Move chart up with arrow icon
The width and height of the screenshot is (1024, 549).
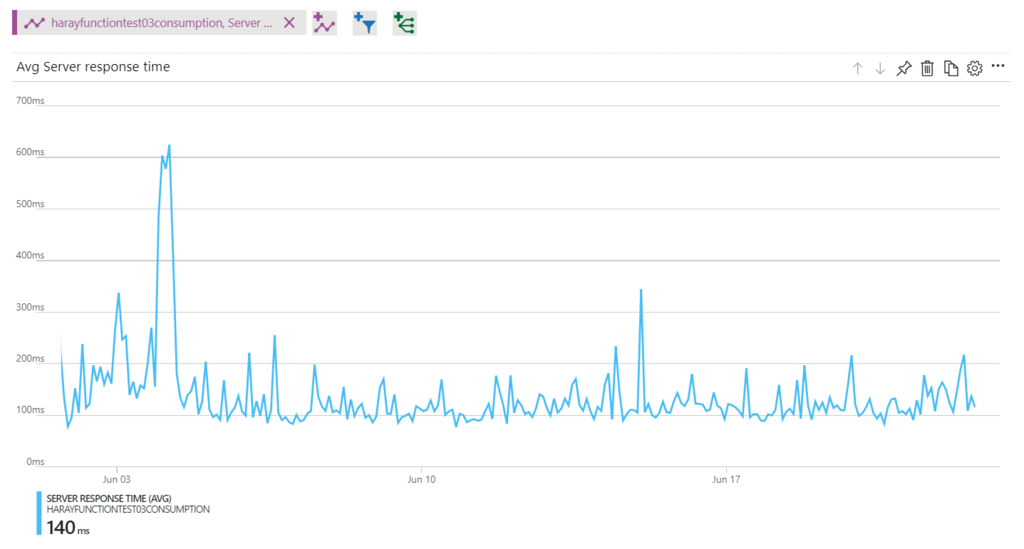pyautogui.click(x=857, y=68)
